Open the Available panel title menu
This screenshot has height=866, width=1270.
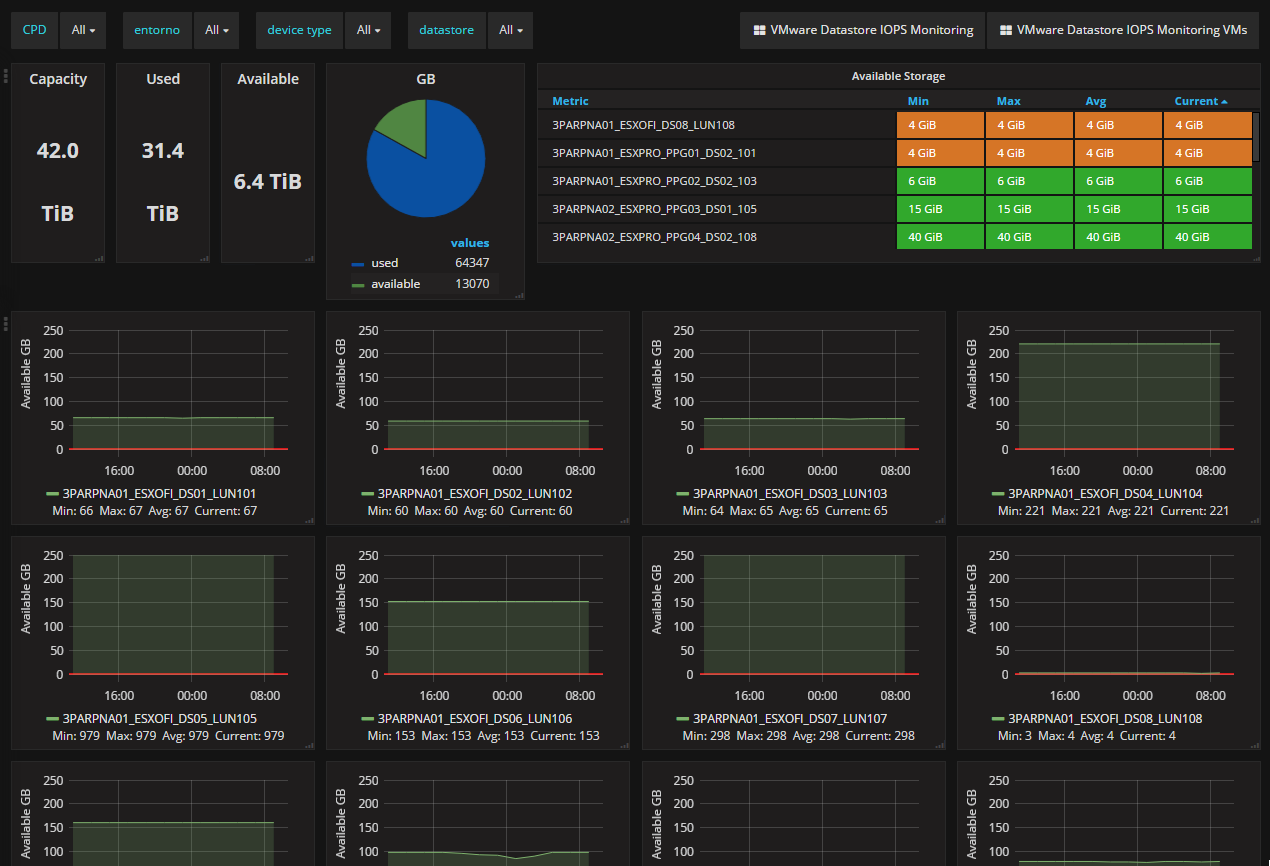(x=268, y=79)
